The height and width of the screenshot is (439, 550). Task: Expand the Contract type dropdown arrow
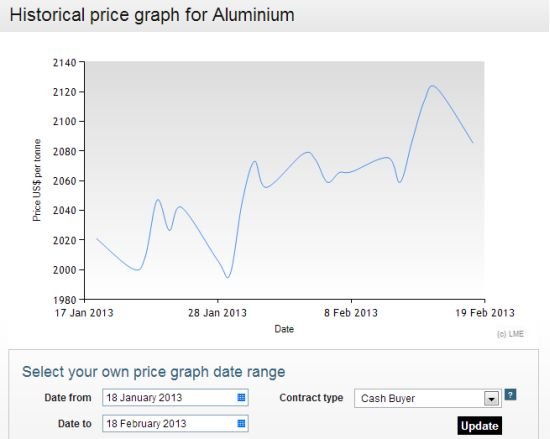pos(491,399)
